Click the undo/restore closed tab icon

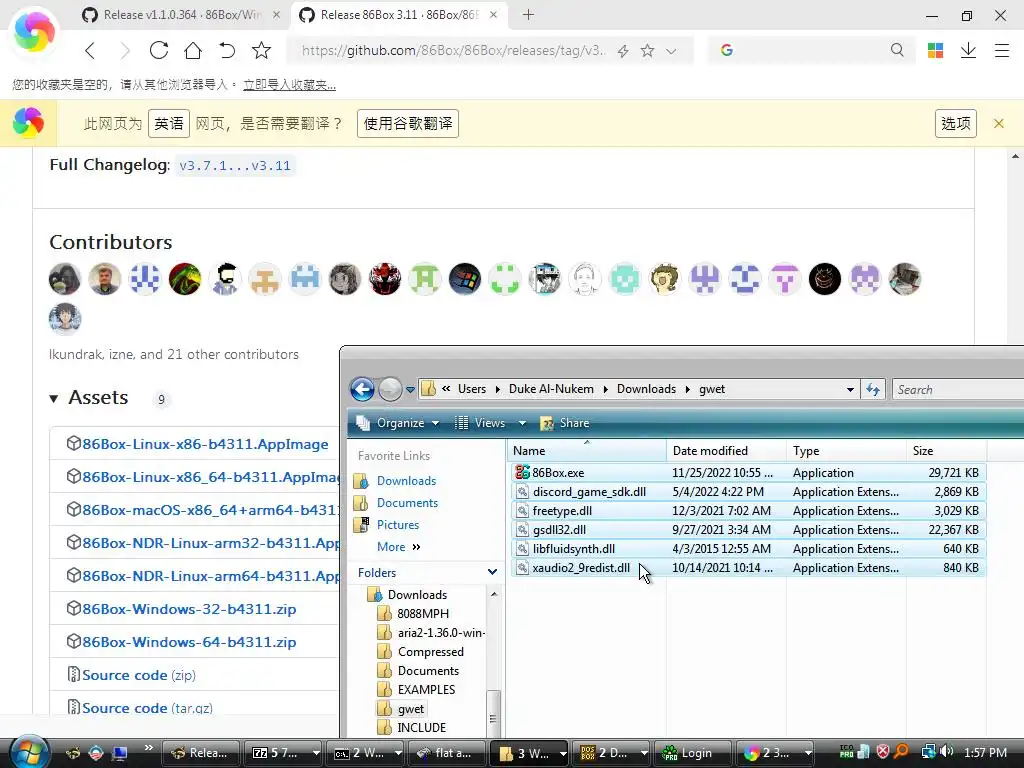[x=227, y=50]
